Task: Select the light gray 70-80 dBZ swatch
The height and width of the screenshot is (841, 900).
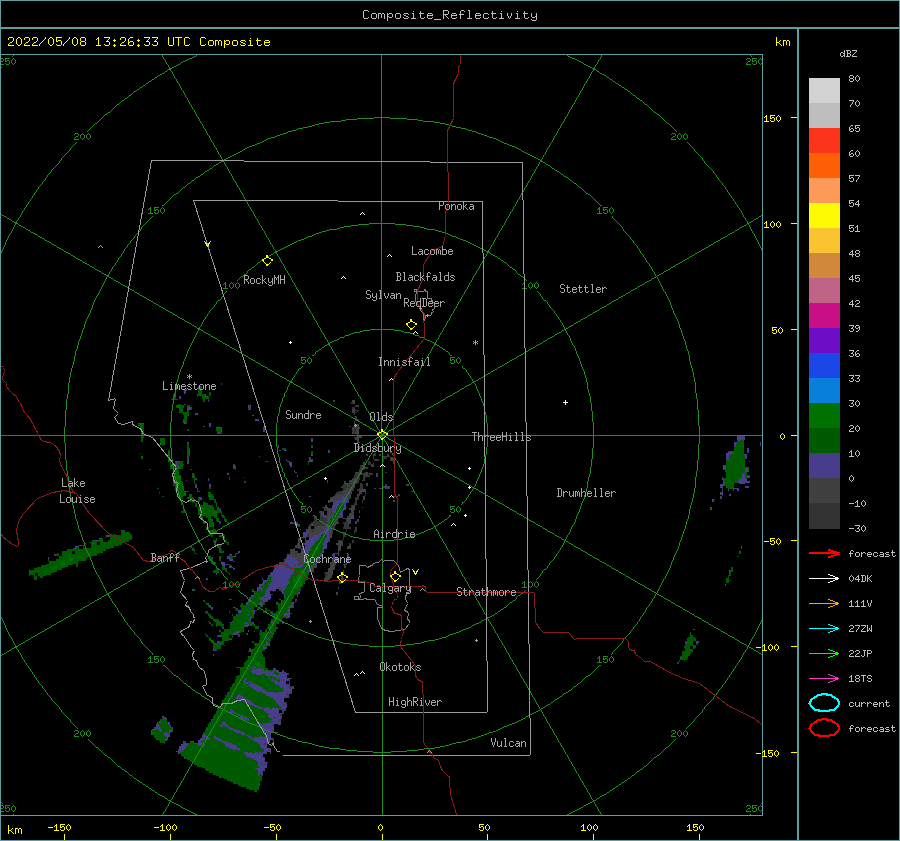Action: 824,91
